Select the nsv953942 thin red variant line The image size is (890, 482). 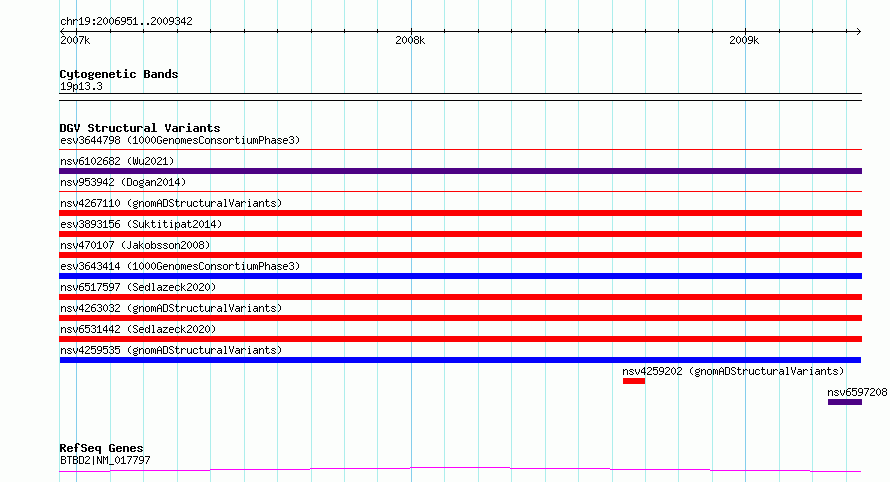click(460, 192)
